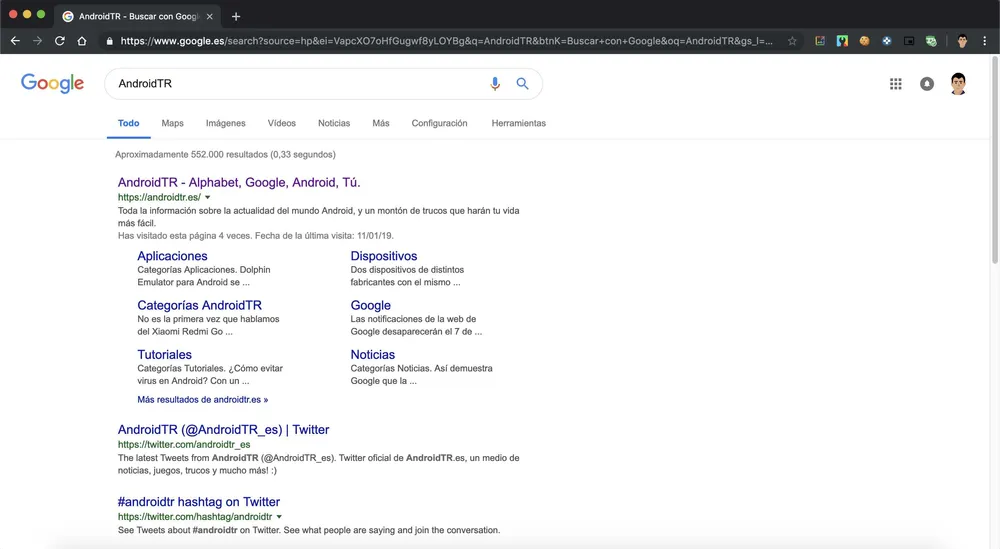Open the Más search options menu

(x=380, y=123)
